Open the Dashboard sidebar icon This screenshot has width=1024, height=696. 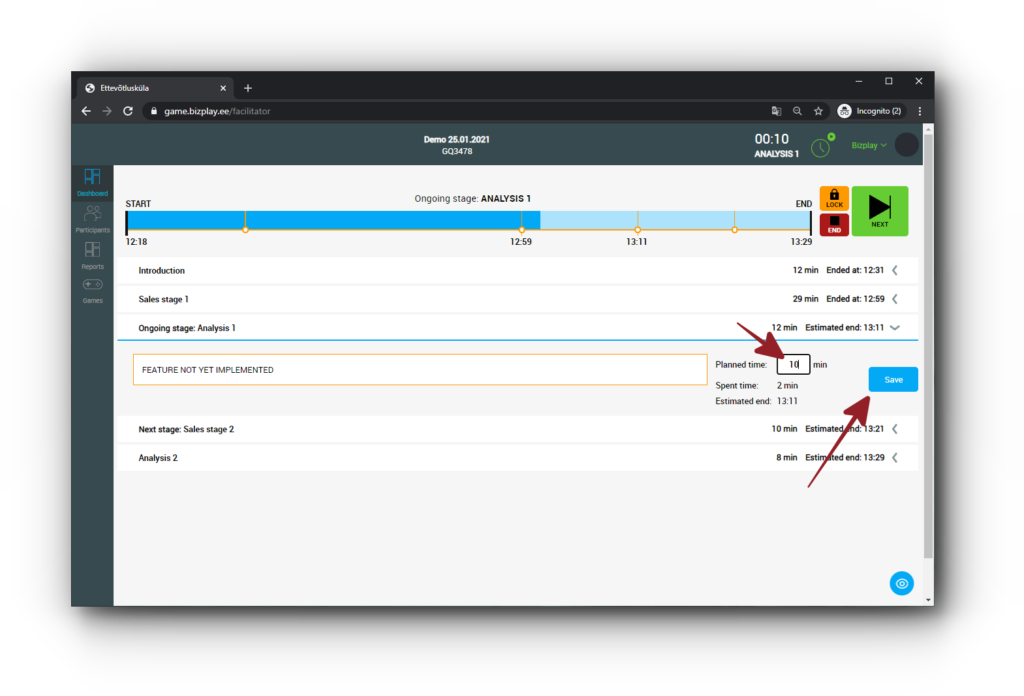click(92, 182)
